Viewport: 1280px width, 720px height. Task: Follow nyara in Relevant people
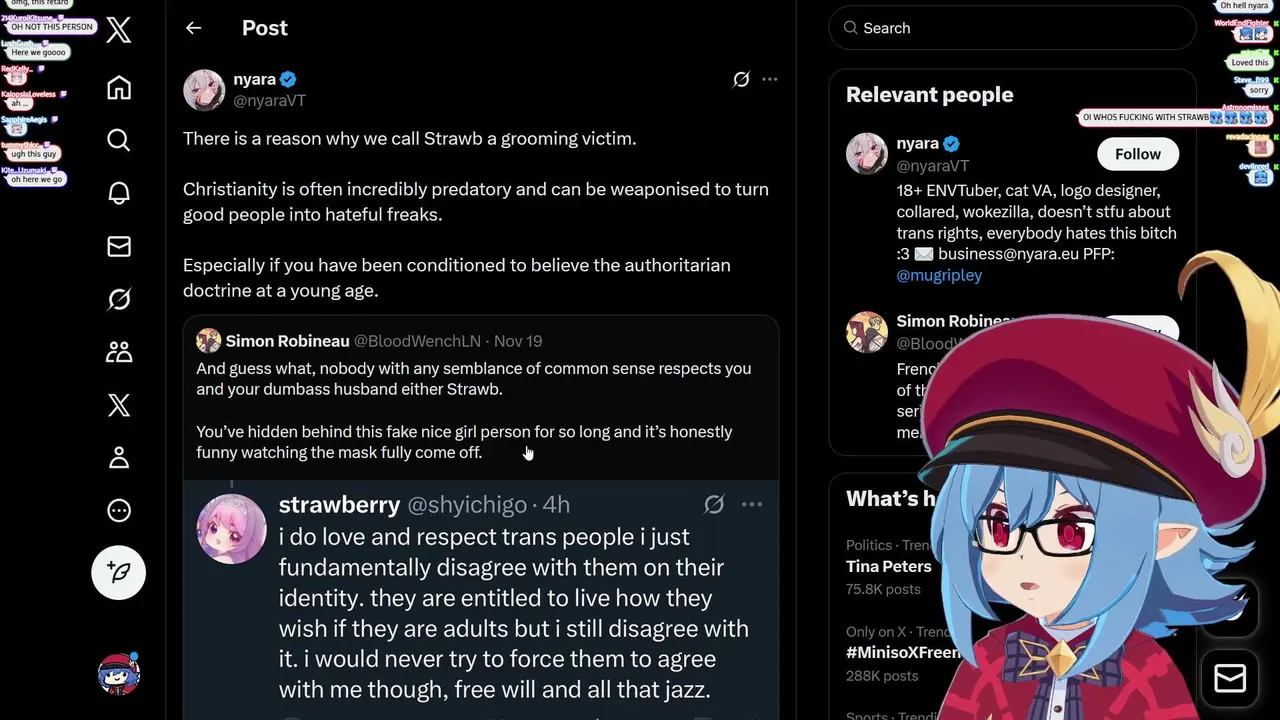(1137, 154)
